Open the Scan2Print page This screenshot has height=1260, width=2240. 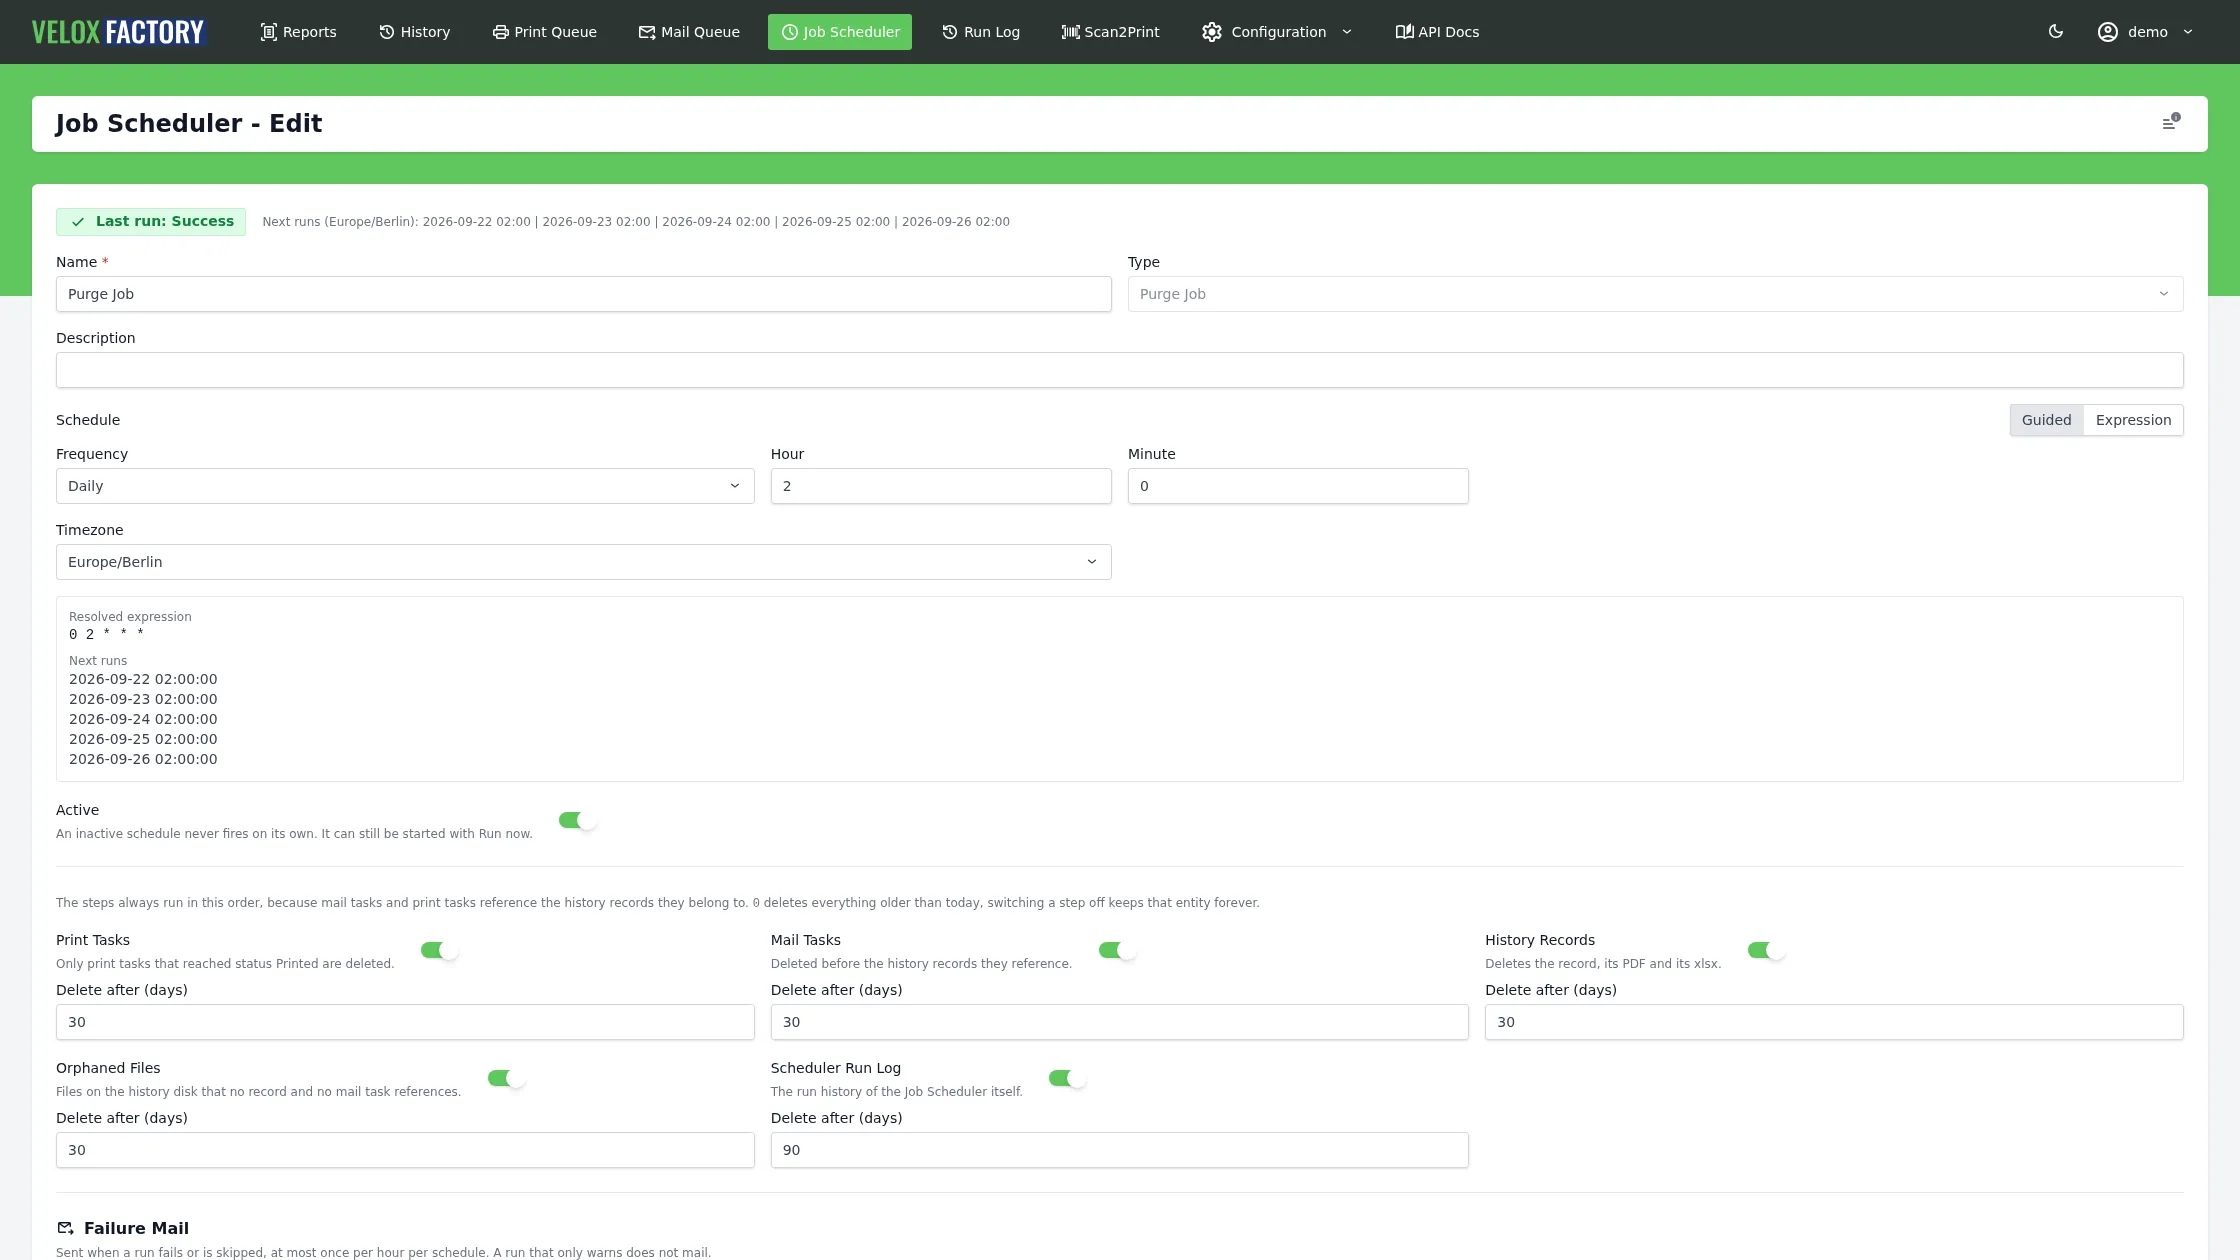pyautogui.click(x=1110, y=32)
